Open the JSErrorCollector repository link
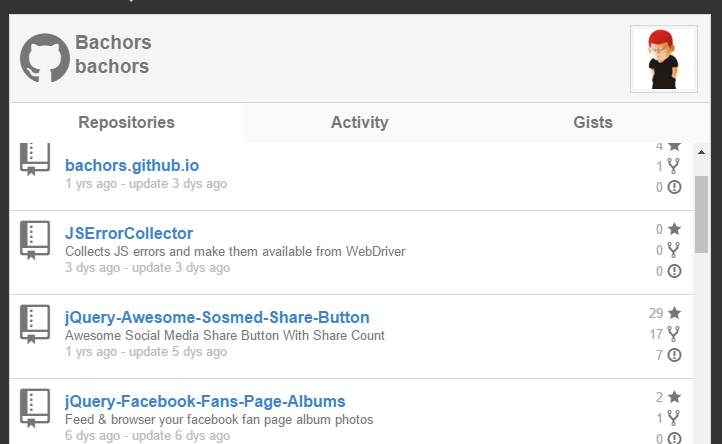The image size is (722, 444). (x=129, y=234)
